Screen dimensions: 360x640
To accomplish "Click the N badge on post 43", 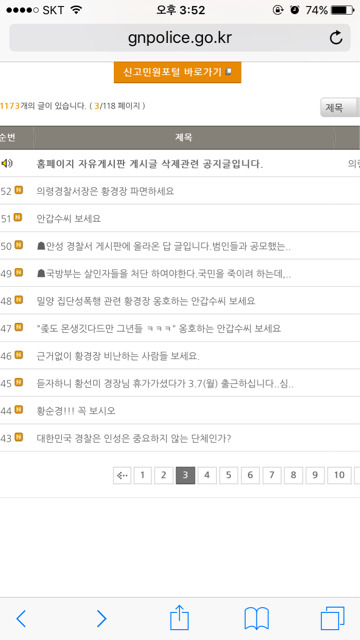I will point(18,438).
